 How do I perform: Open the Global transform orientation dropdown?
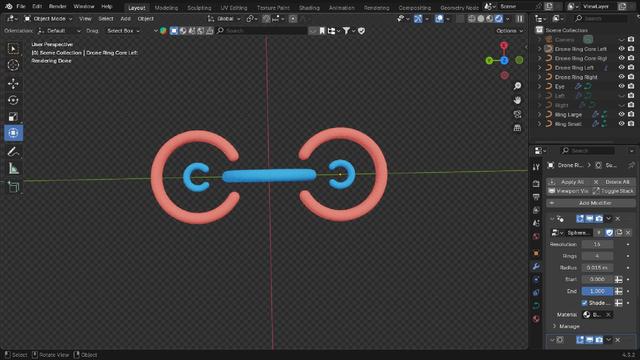point(224,19)
